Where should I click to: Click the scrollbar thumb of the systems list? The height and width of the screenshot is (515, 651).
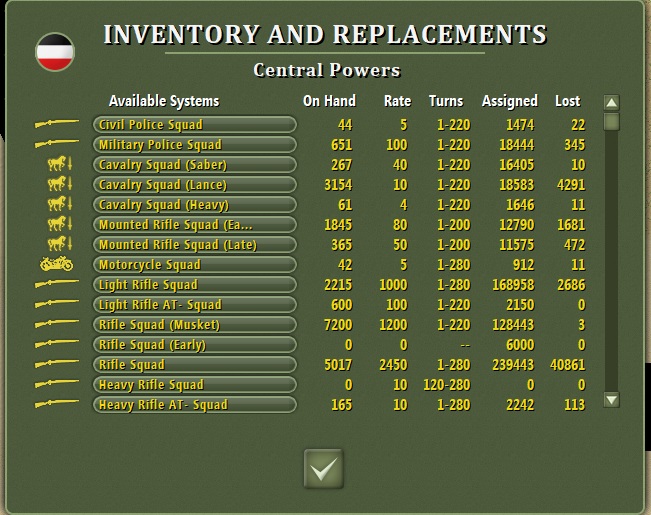click(612, 122)
